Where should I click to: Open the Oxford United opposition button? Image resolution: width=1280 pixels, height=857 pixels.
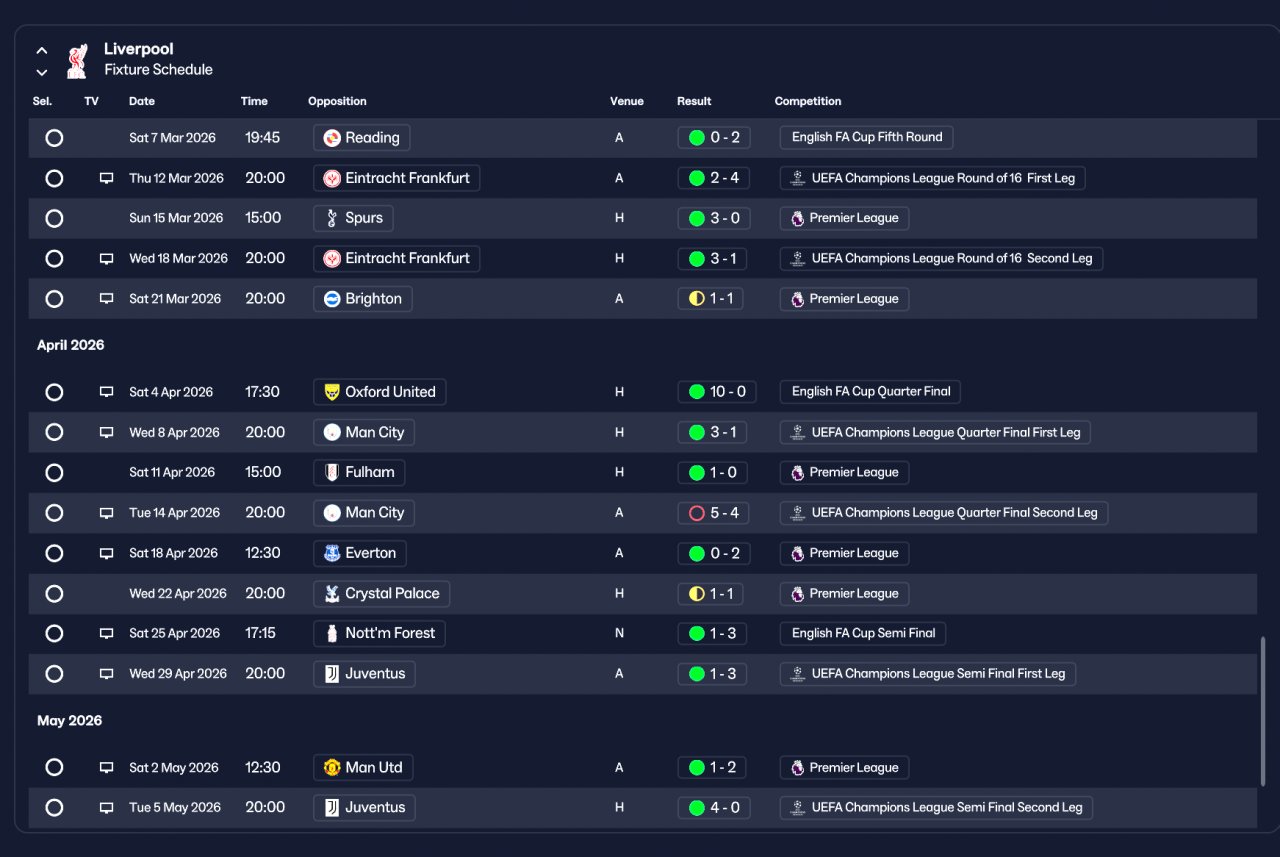(379, 392)
